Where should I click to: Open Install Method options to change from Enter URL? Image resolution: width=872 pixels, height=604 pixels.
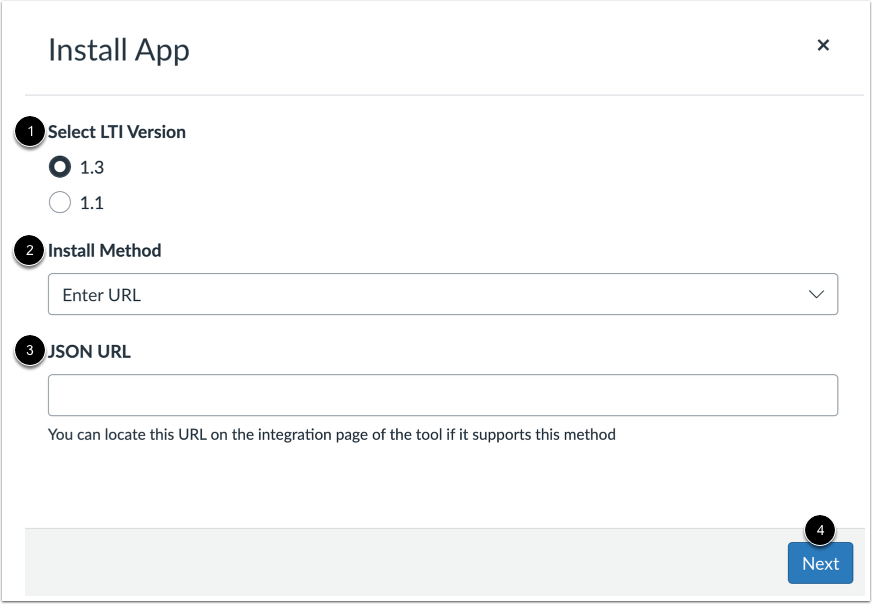click(x=443, y=294)
